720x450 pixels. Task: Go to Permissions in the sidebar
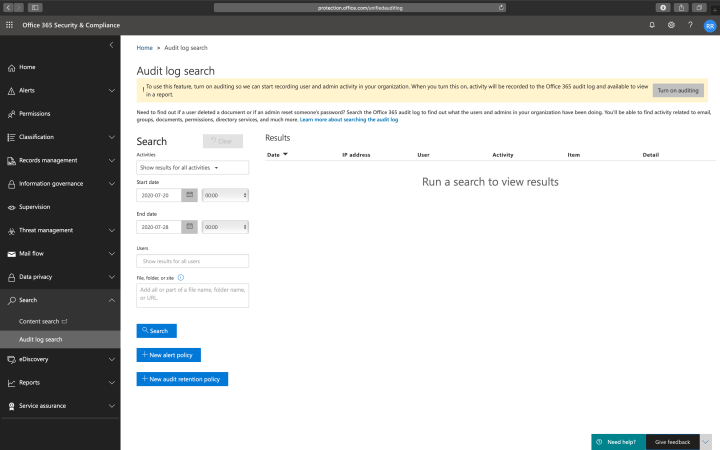35,113
